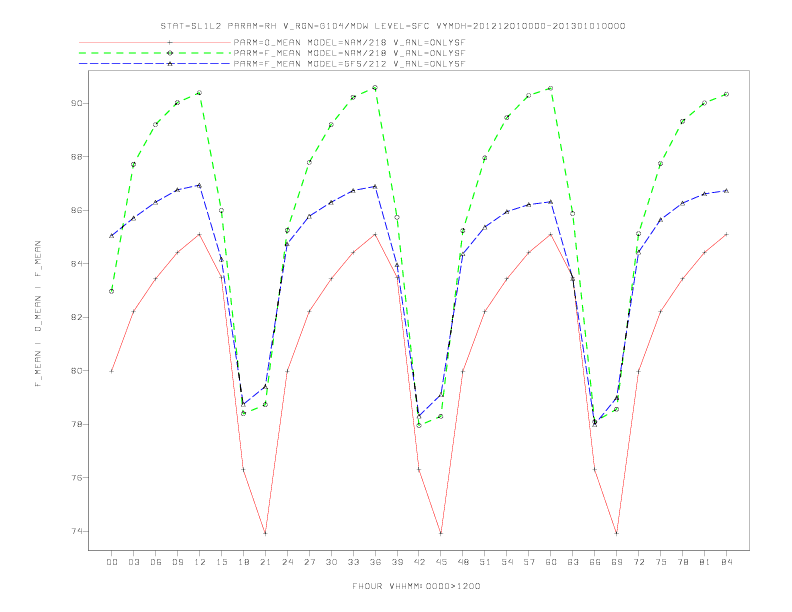Viewport: 792px width, 612px height.
Task: Click the x-axis label FHOUR VHHMM:0000>1200
Action: tap(416, 586)
